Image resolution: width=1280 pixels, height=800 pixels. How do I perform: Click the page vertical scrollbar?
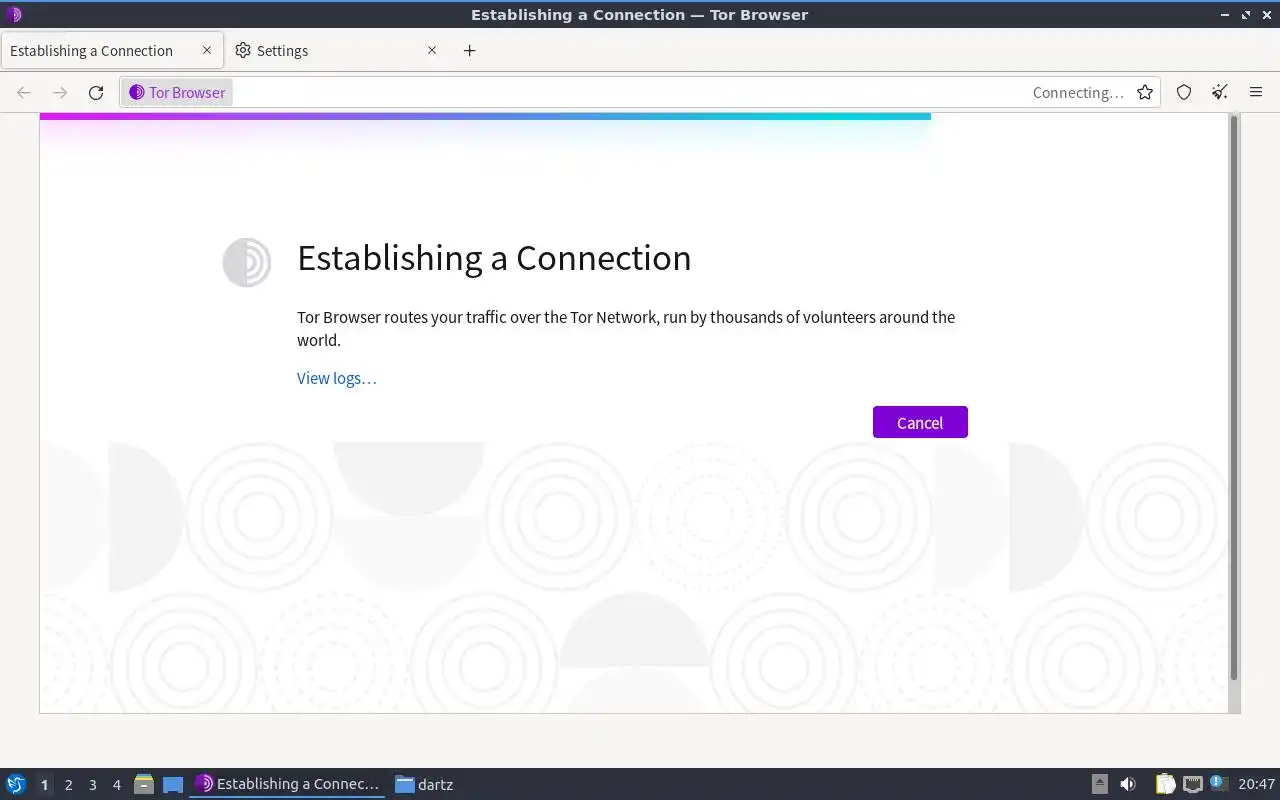1234,397
